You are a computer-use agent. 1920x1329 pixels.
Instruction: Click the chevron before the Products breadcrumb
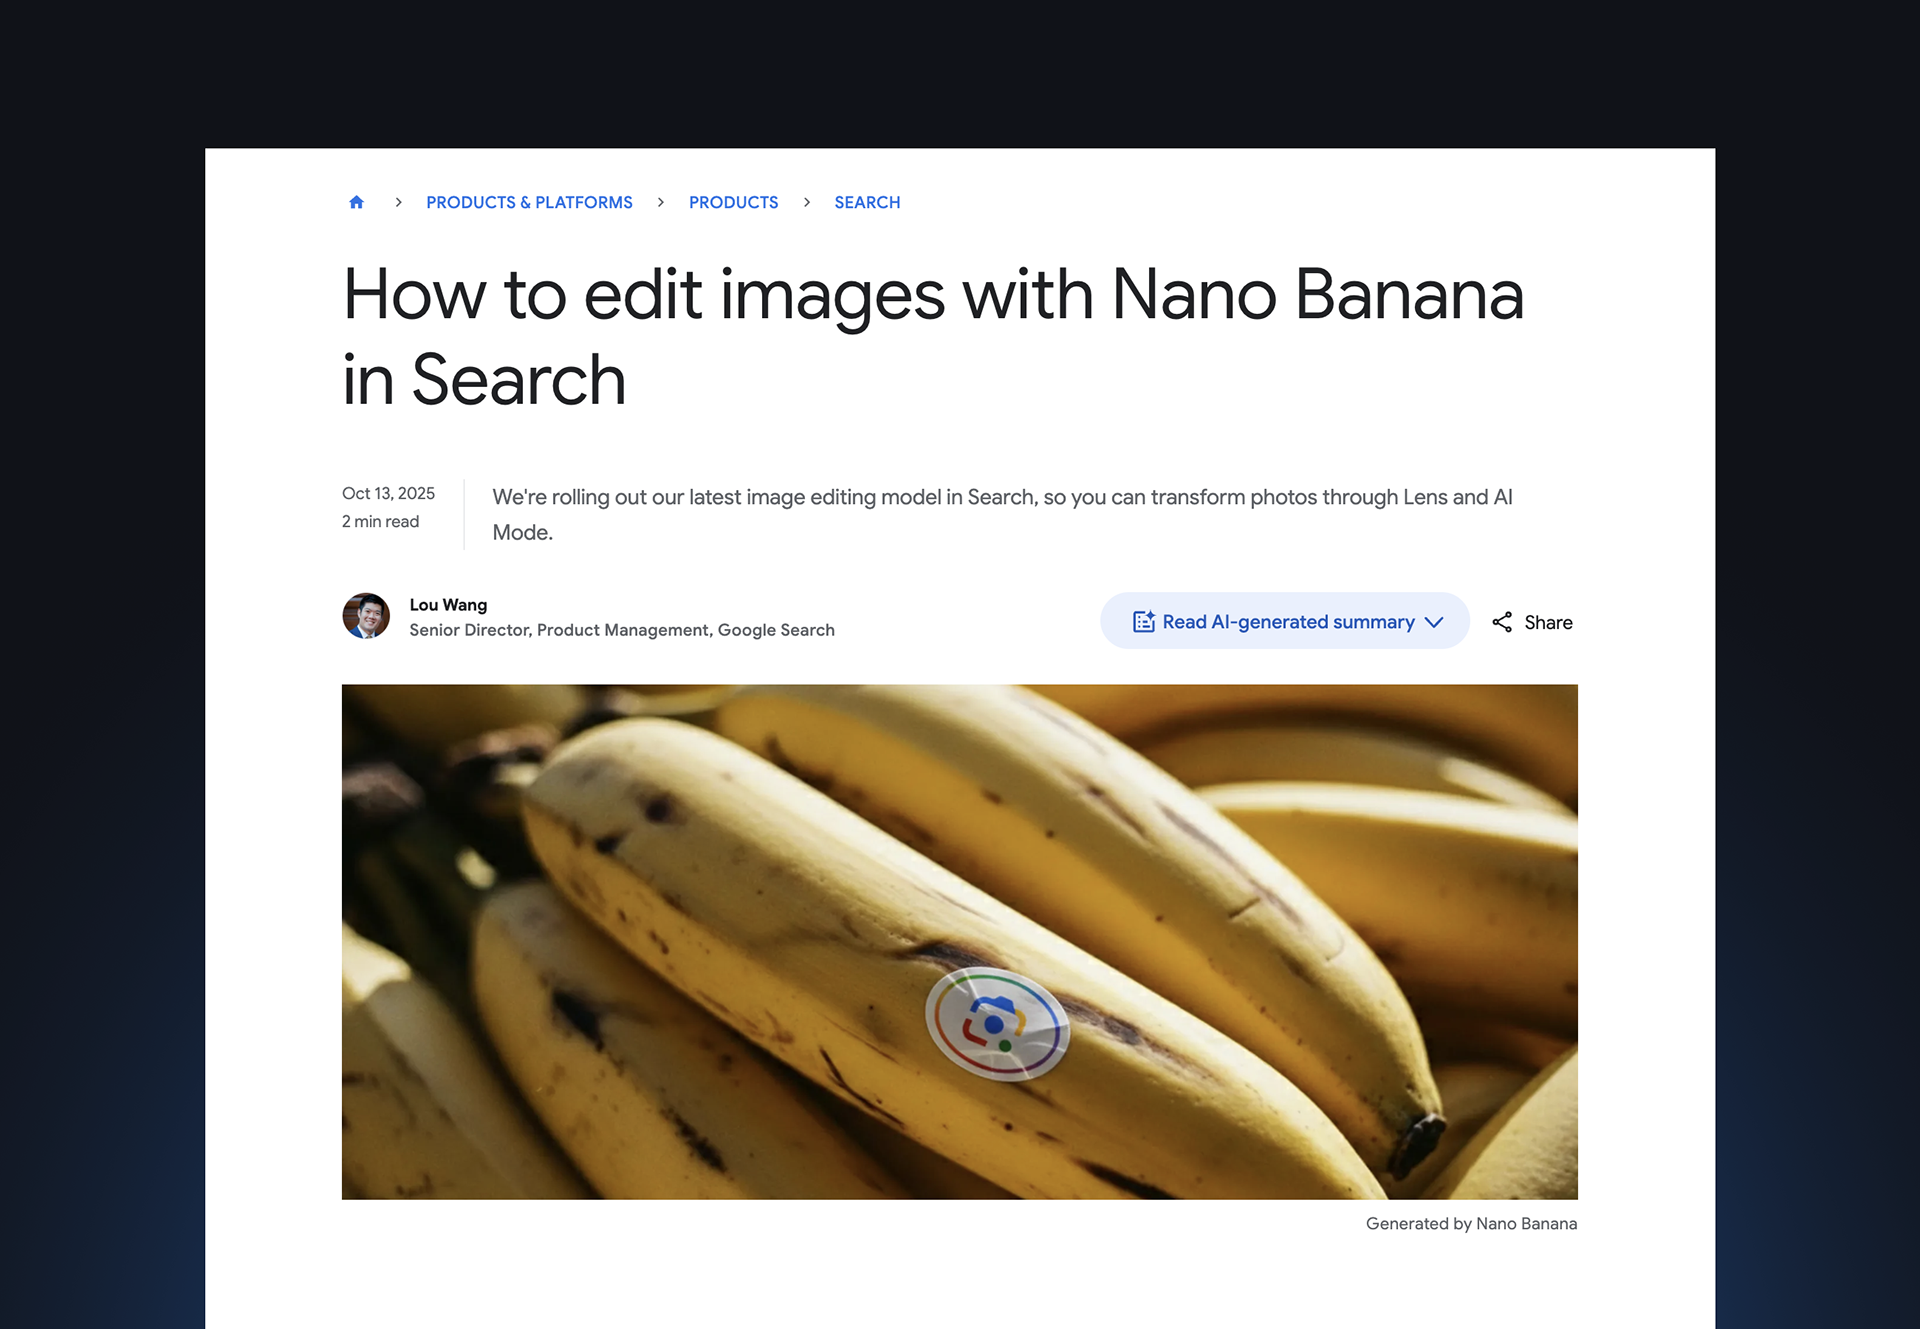661,202
